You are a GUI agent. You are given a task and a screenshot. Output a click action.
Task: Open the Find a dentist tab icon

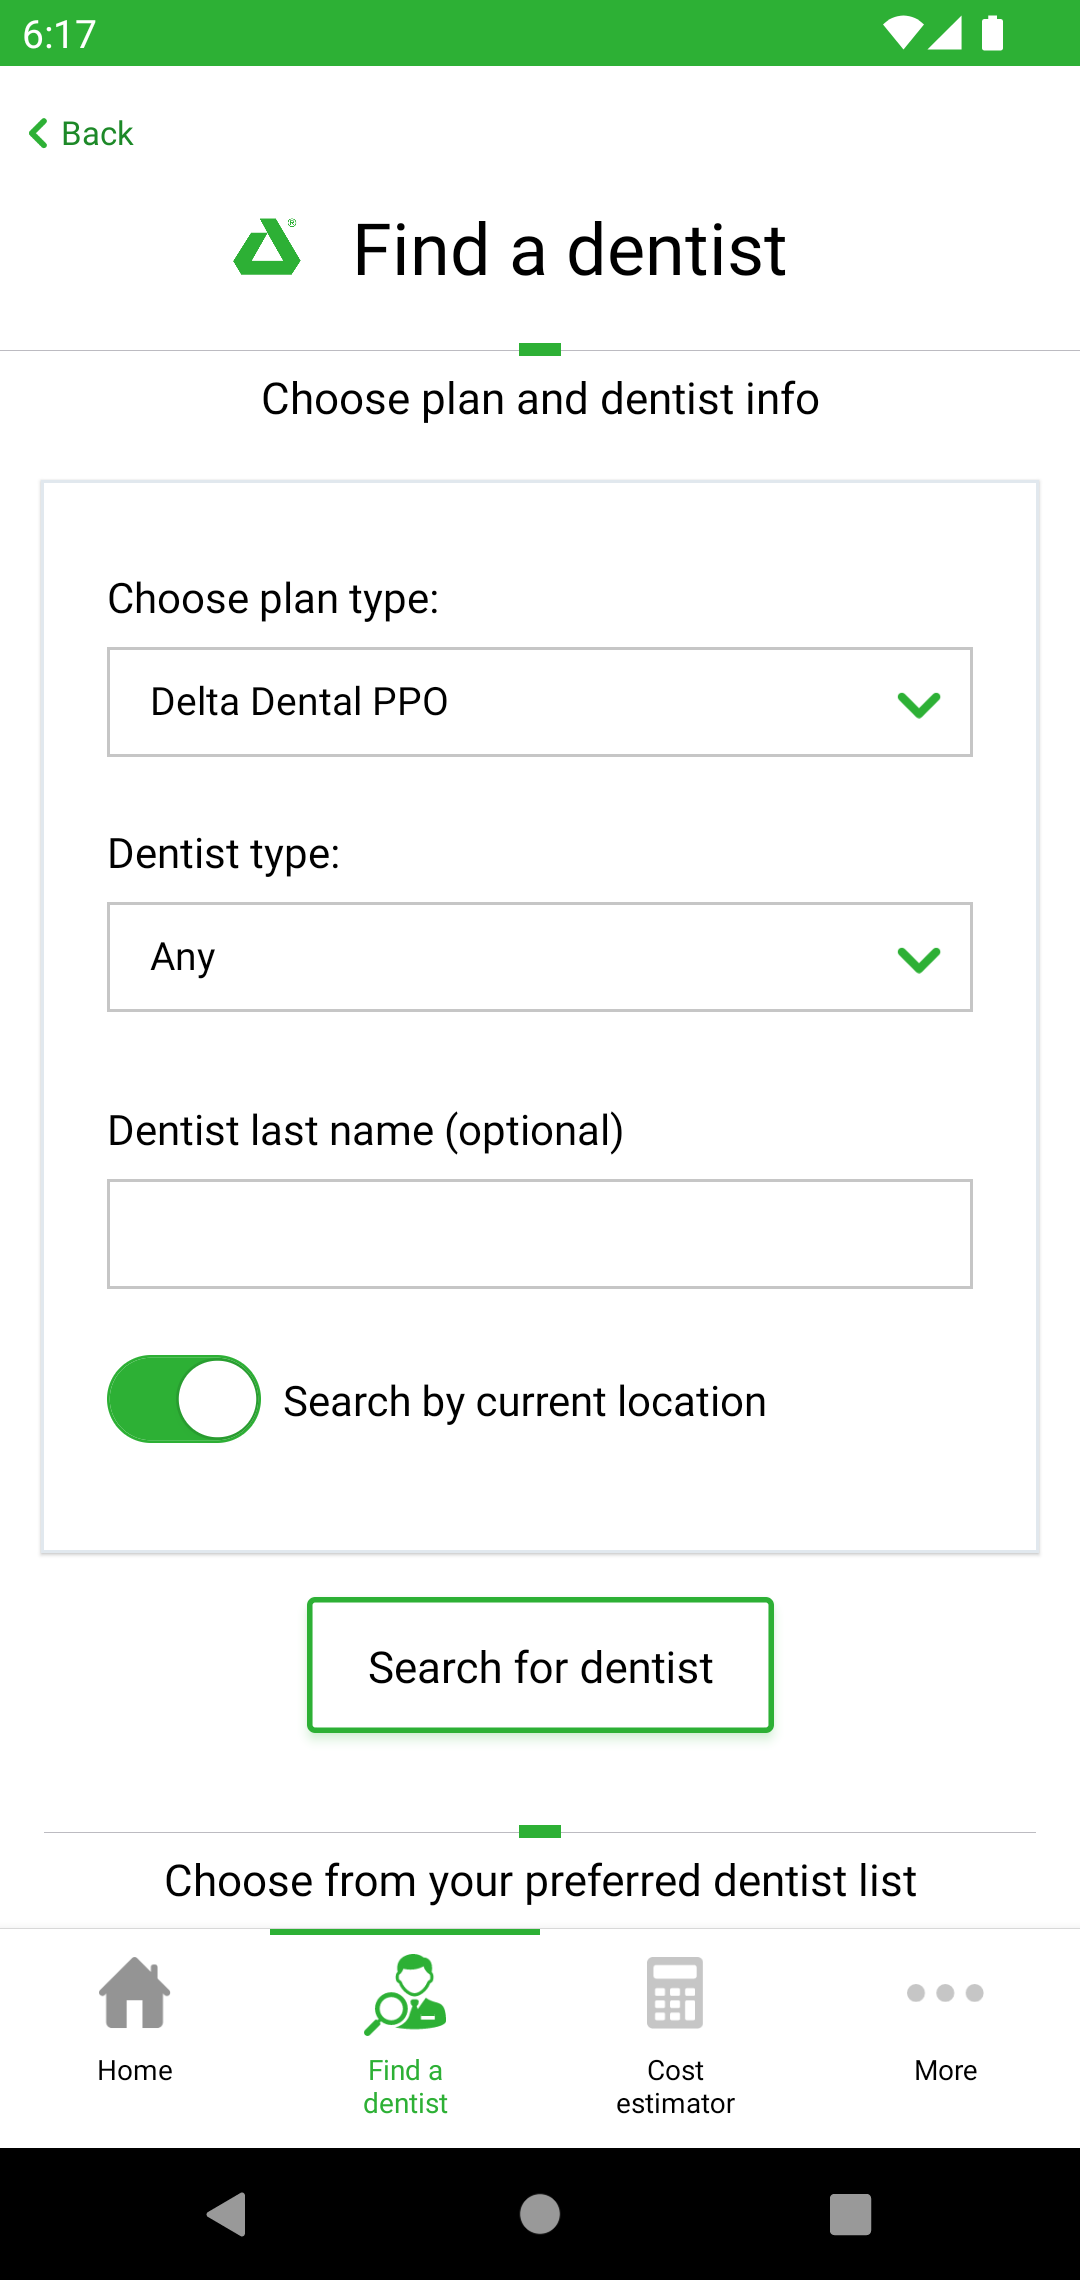(405, 1995)
